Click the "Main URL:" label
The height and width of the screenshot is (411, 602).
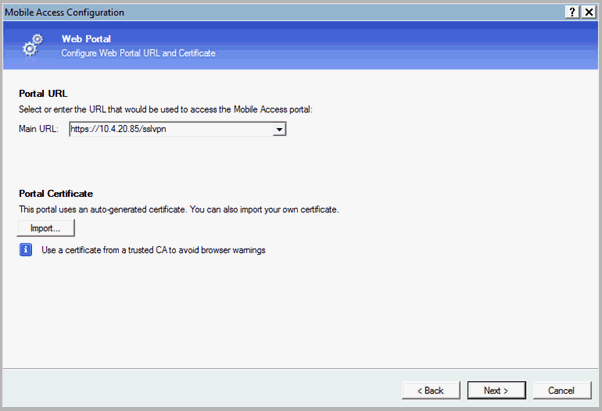(x=40, y=129)
